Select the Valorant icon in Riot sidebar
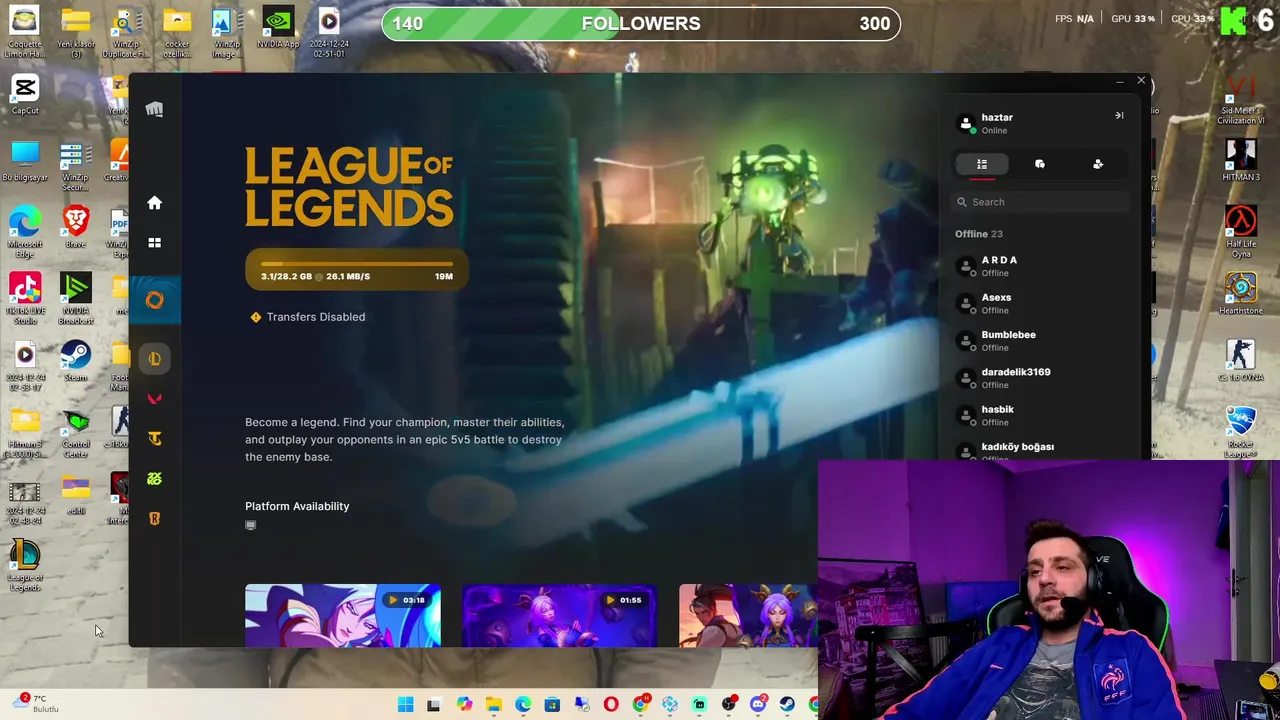The image size is (1280, 720). click(154, 399)
